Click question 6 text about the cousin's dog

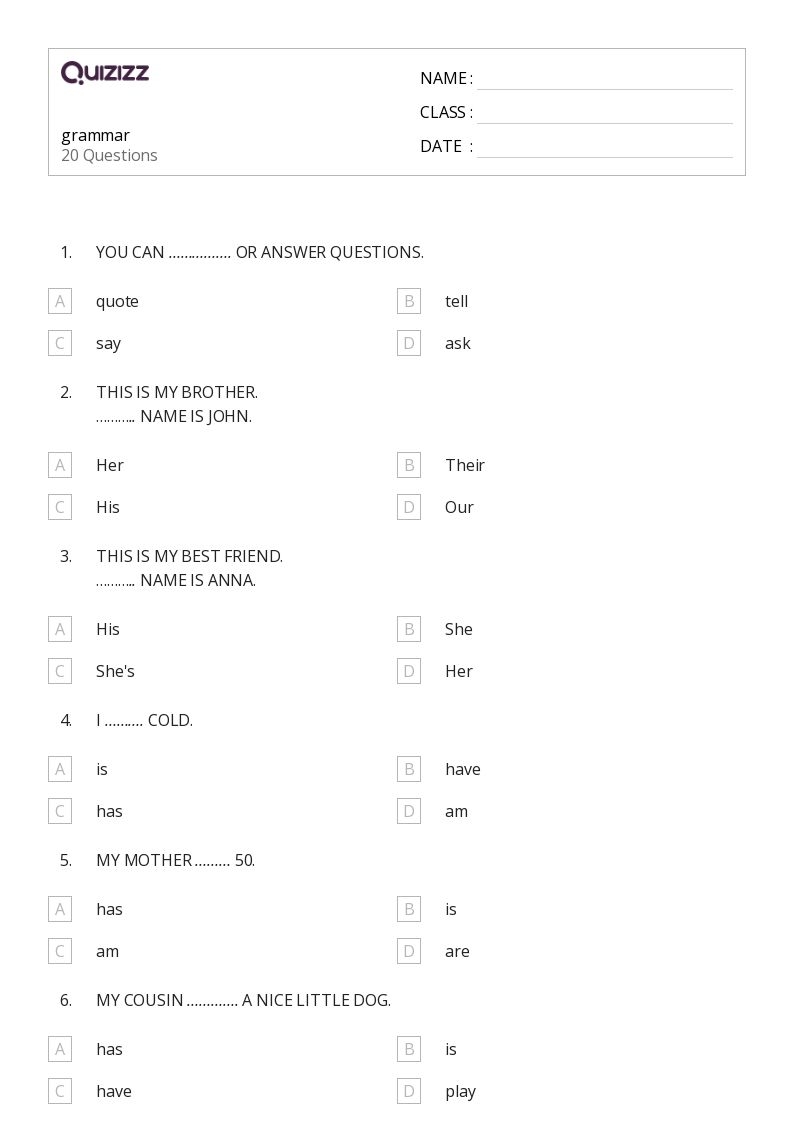point(243,1000)
